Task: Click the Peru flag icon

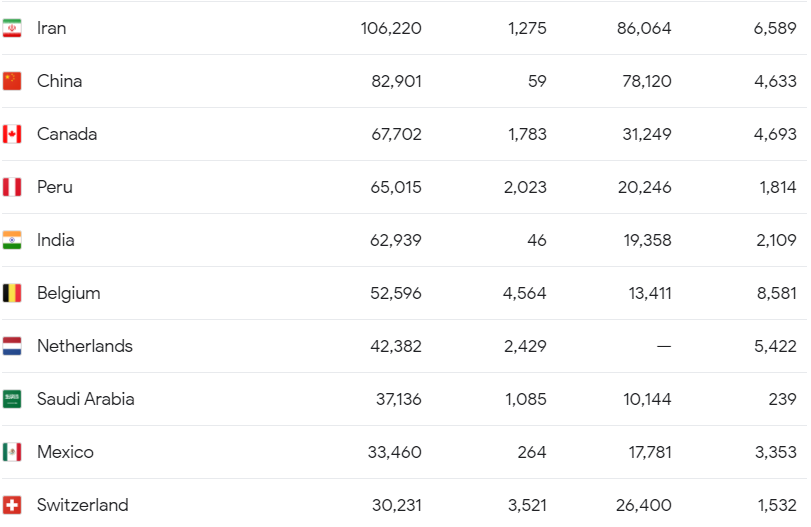Action: pyautogui.click(x=12, y=187)
